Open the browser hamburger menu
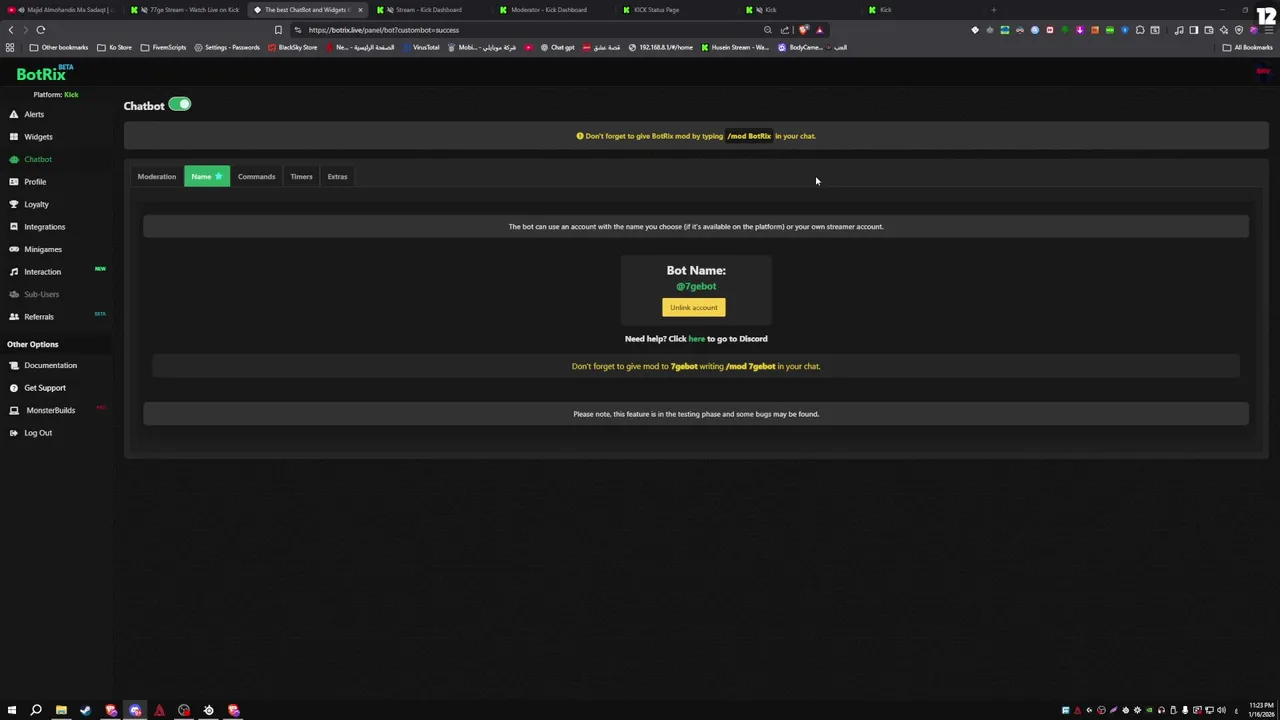Screen dimensions: 1280x720 (x=1267, y=30)
